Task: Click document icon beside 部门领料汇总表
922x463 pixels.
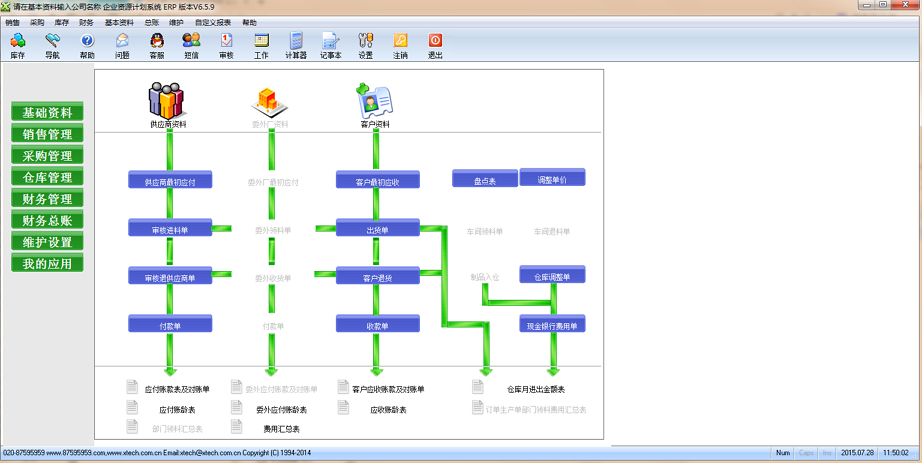Action: 132,427
